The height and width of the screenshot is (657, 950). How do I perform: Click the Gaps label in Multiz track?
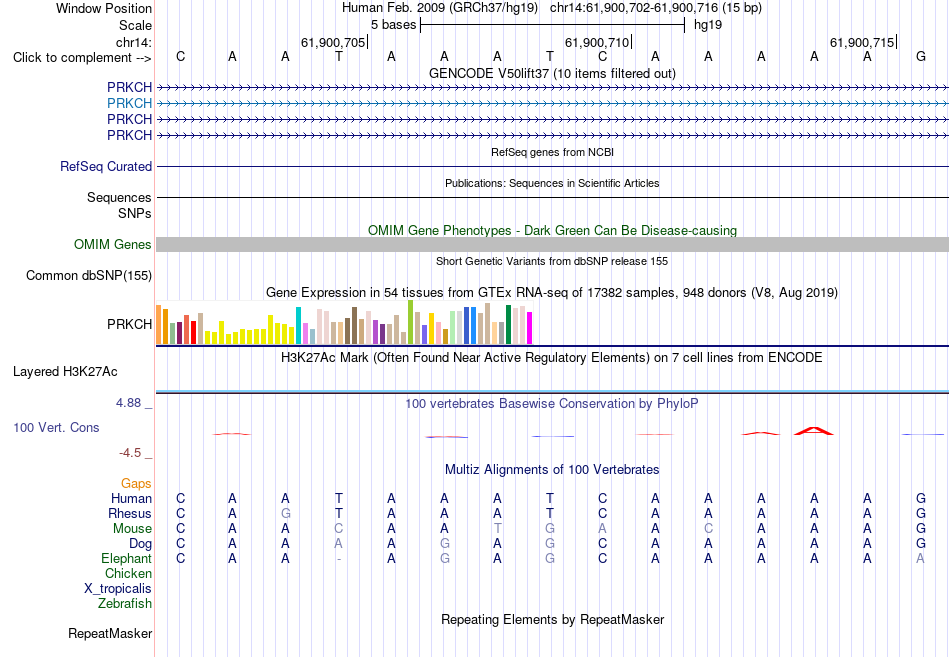tap(136, 483)
